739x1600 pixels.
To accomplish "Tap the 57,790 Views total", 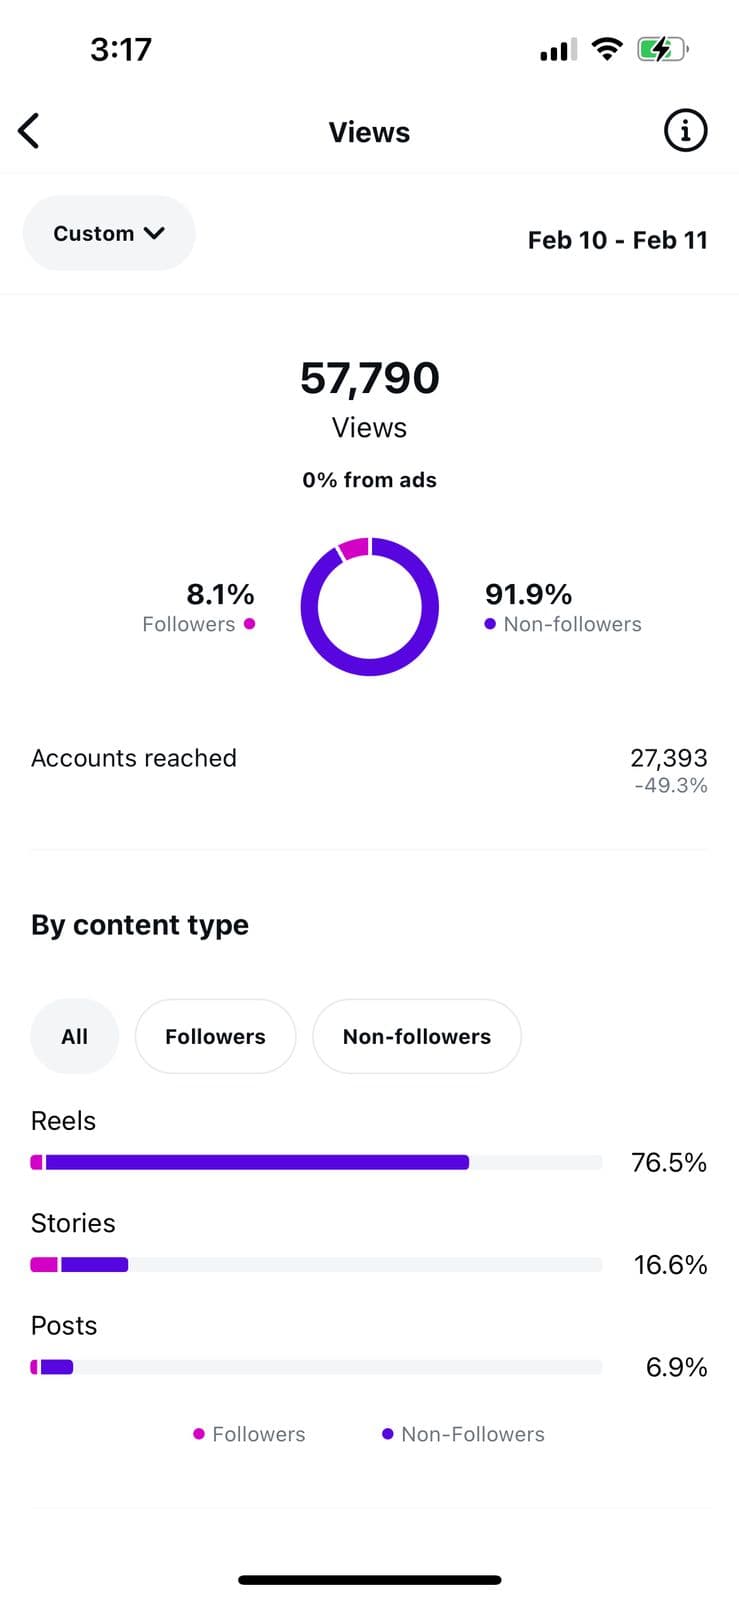I will (x=370, y=378).
